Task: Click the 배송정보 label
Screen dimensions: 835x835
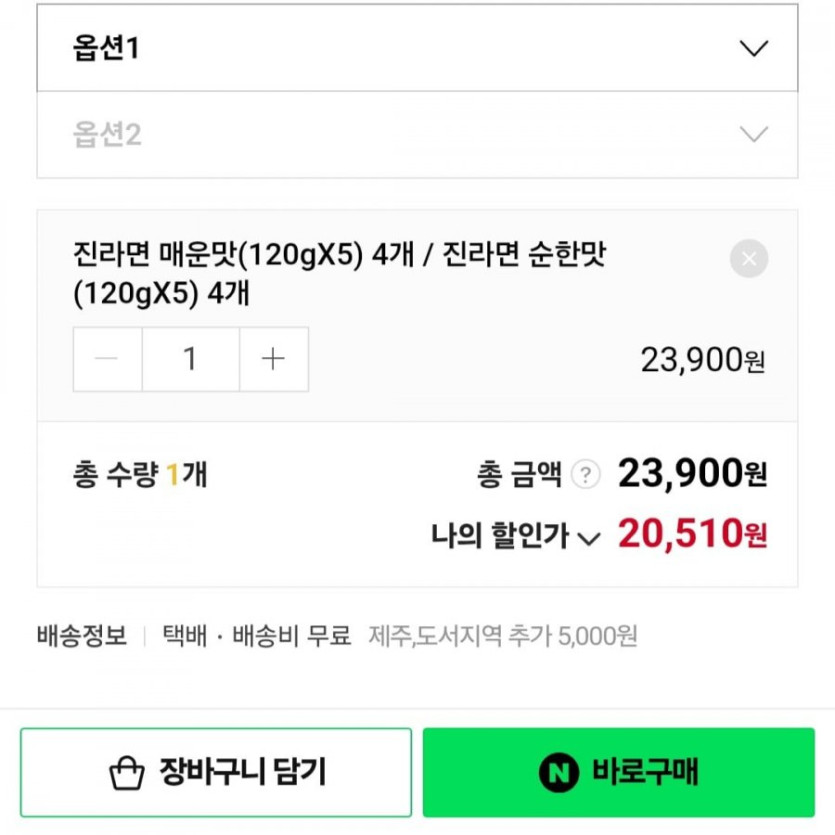Action: [x=82, y=636]
